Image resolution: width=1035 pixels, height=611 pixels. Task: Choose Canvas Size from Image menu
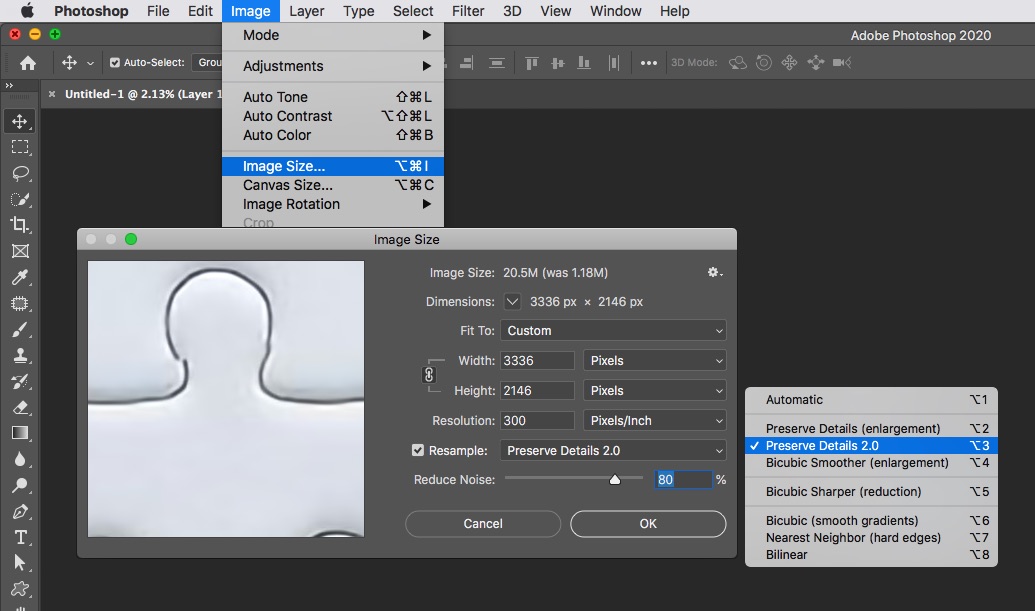click(288, 185)
